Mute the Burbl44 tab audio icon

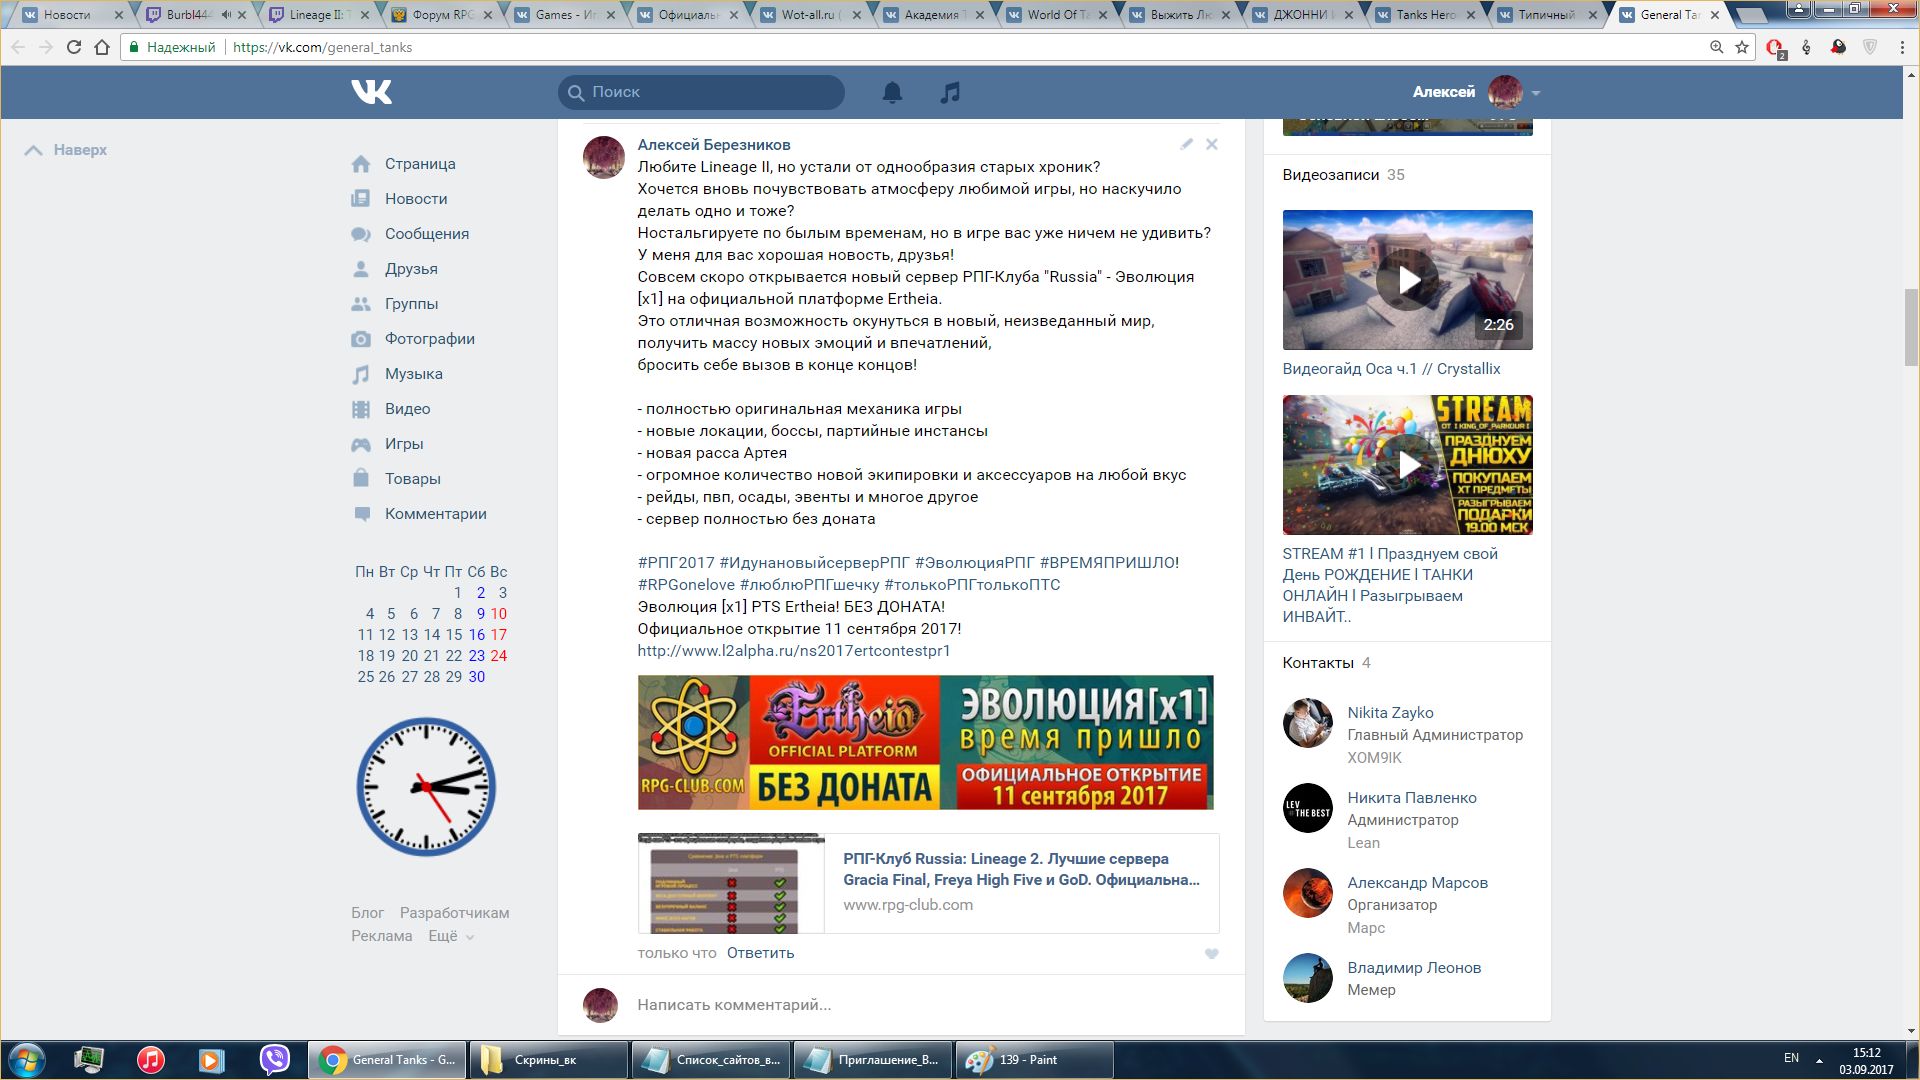coord(226,15)
